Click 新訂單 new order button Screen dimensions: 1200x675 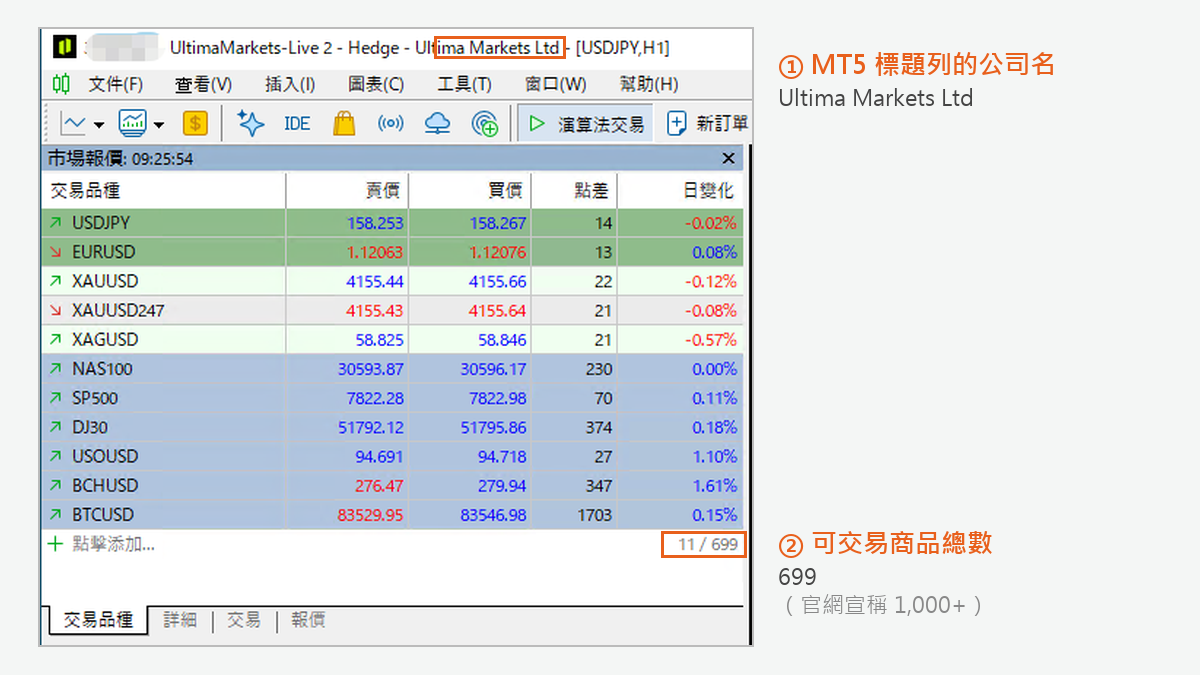[x=708, y=124]
